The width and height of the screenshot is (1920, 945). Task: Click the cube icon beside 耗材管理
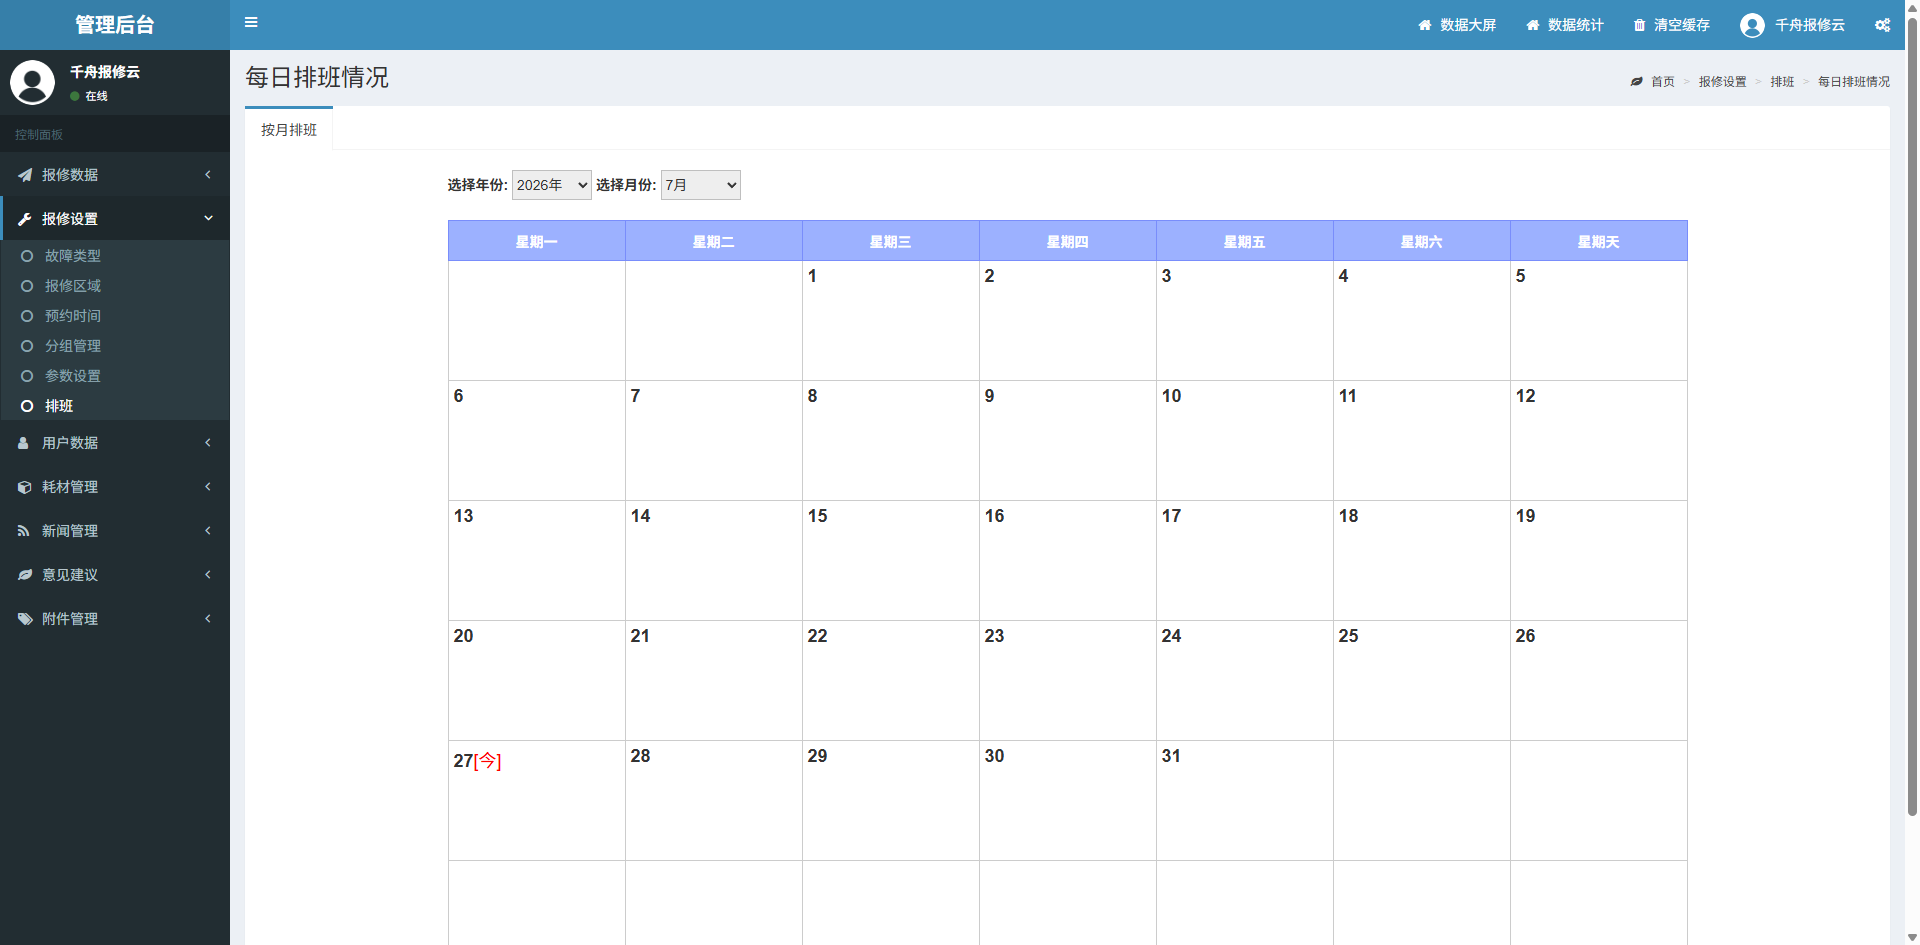pos(25,487)
